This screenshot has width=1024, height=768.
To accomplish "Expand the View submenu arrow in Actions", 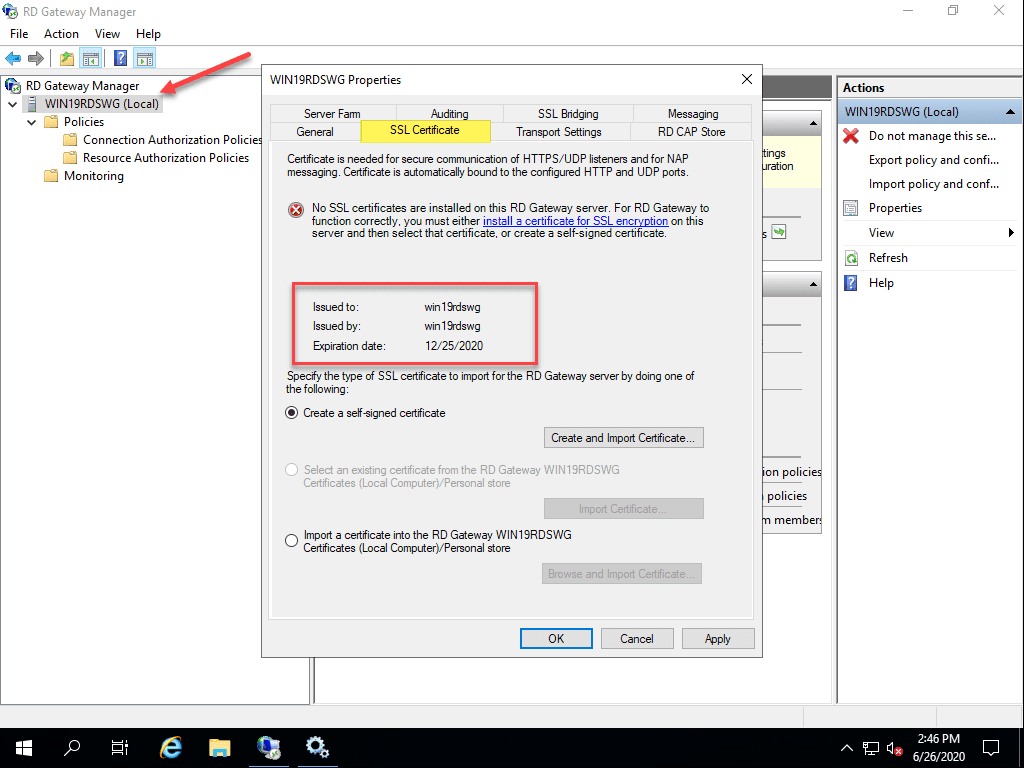I will point(1011,232).
